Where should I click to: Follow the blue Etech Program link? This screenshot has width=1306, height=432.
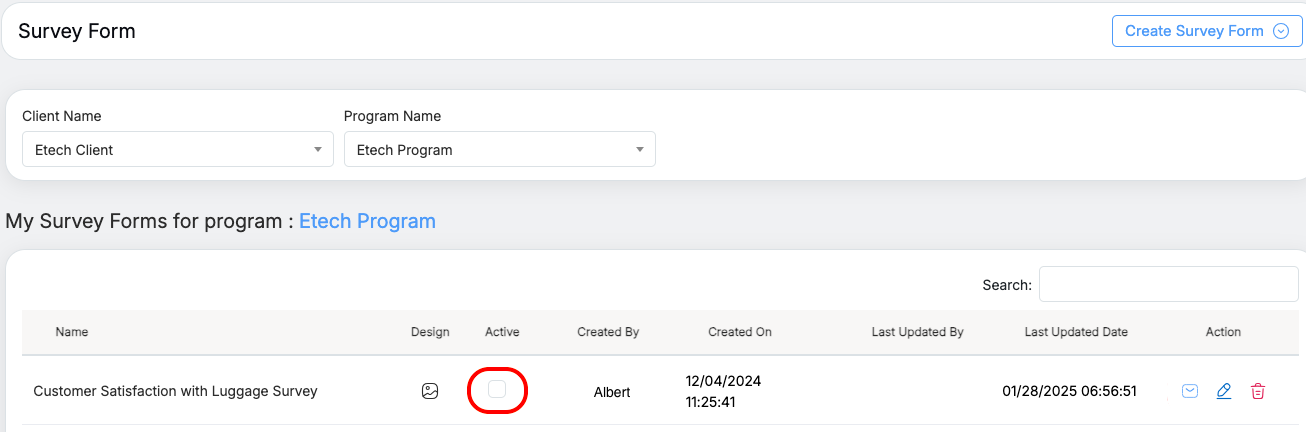pos(367,221)
